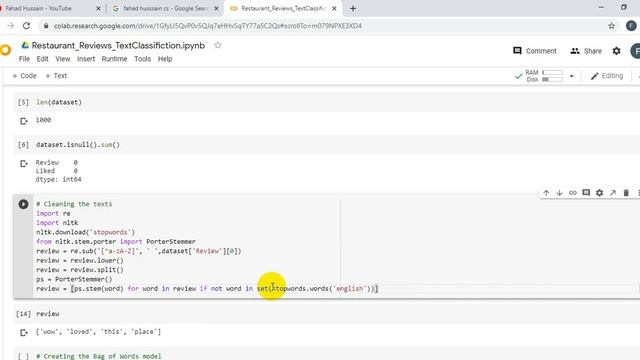
Task: Add a comment to the cell
Action: [586, 193]
